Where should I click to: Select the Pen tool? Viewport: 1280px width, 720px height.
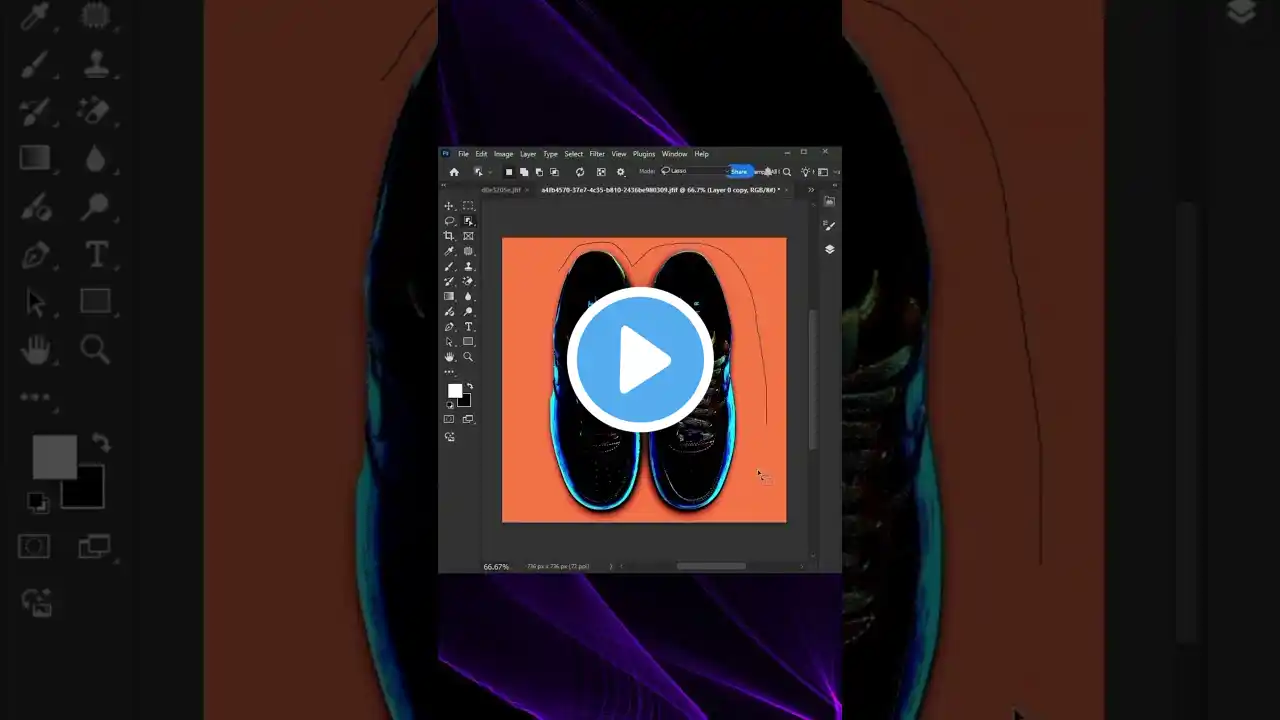(449, 327)
